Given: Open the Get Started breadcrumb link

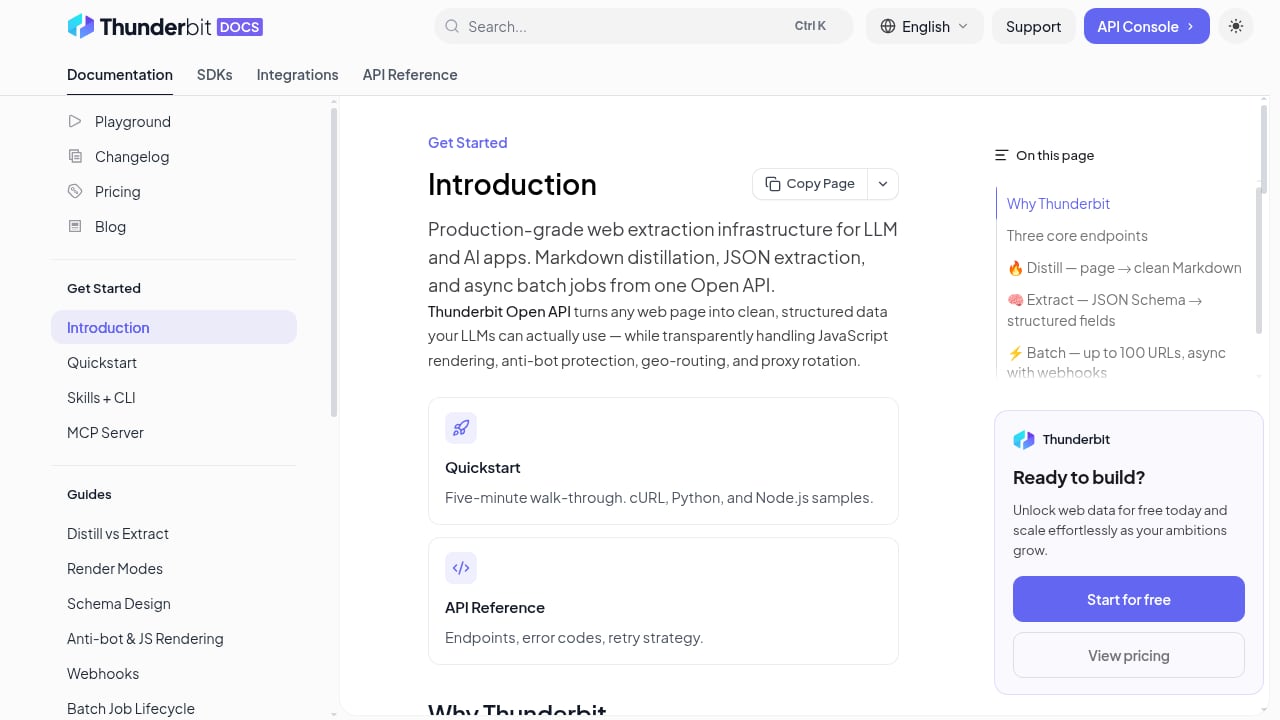Looking at the screenshot, I should point(467,142).
